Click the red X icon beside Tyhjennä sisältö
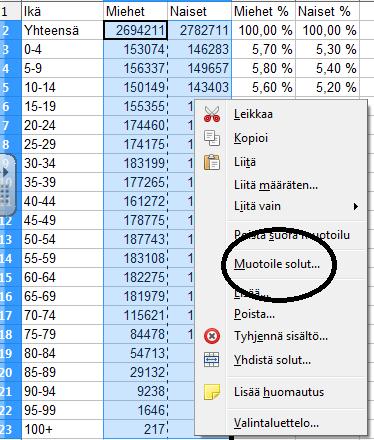374x440 pixels. [212, 336]
